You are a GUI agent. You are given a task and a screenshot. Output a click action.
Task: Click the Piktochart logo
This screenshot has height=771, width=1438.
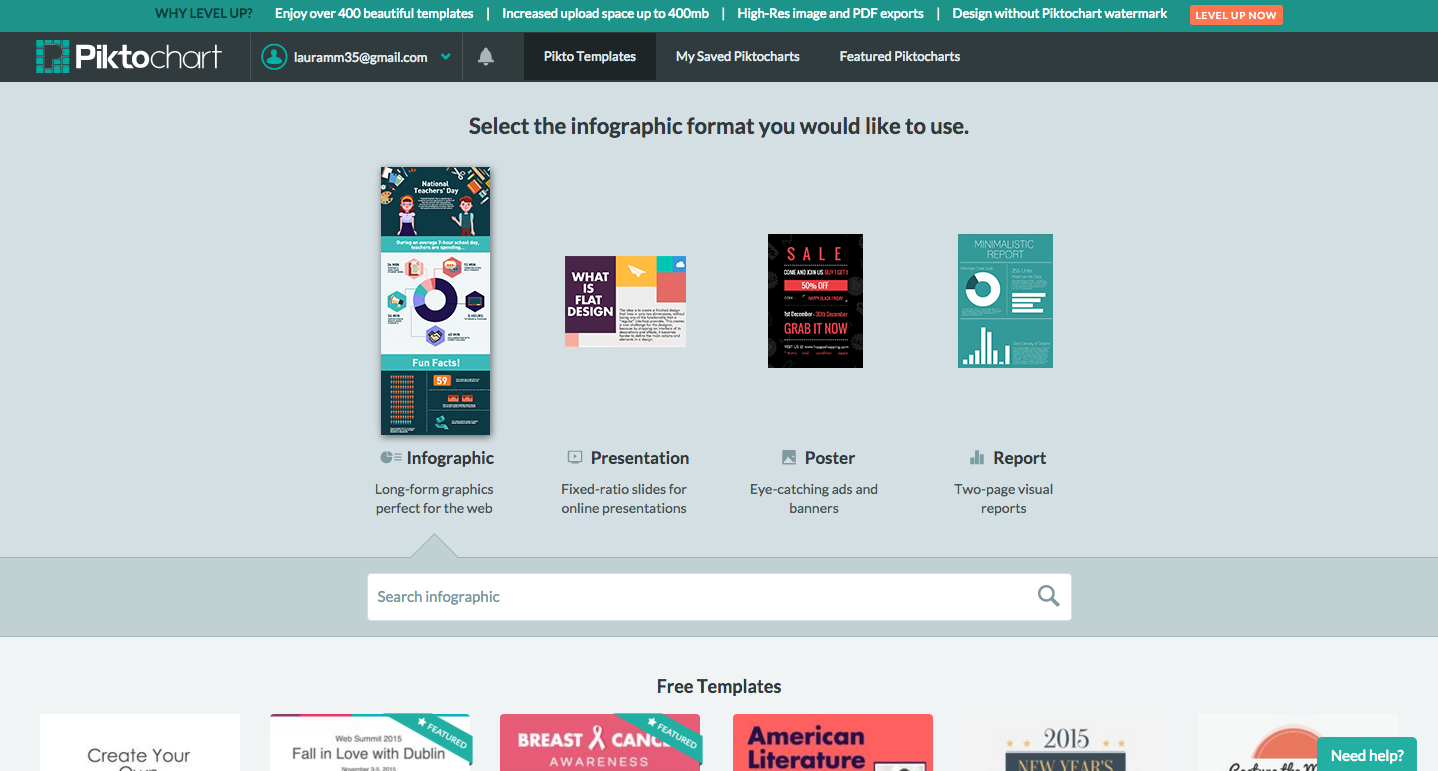(x=129, y=56)
